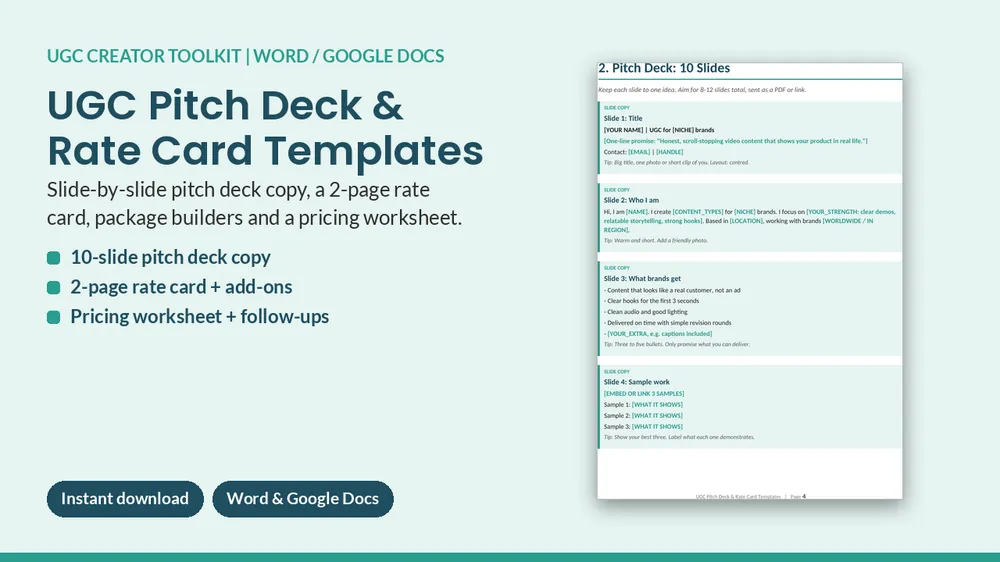The width and height of the screenshot is (1000, 562).
Task: Click the 'Tip: Big title, one photo' note
Action: pos(676,163)
